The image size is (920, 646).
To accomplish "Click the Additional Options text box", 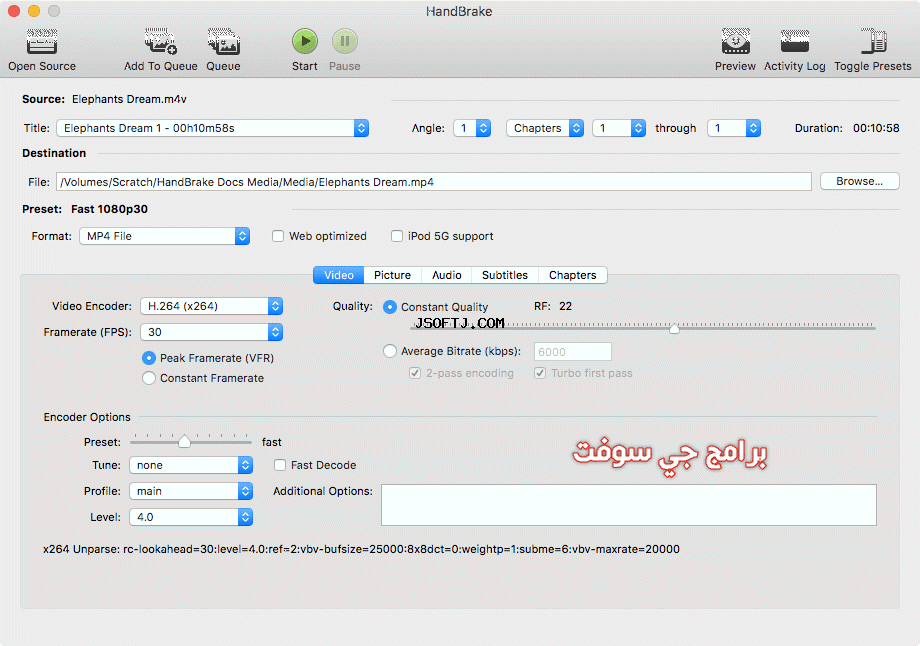I will coord(629,505).
